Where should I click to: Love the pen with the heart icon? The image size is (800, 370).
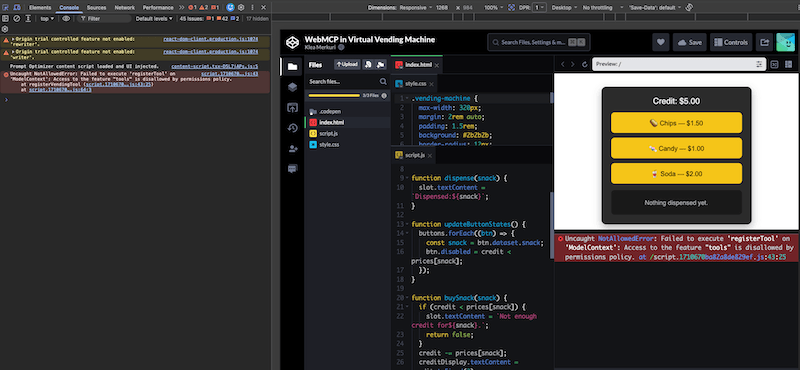tap(661, 42)
